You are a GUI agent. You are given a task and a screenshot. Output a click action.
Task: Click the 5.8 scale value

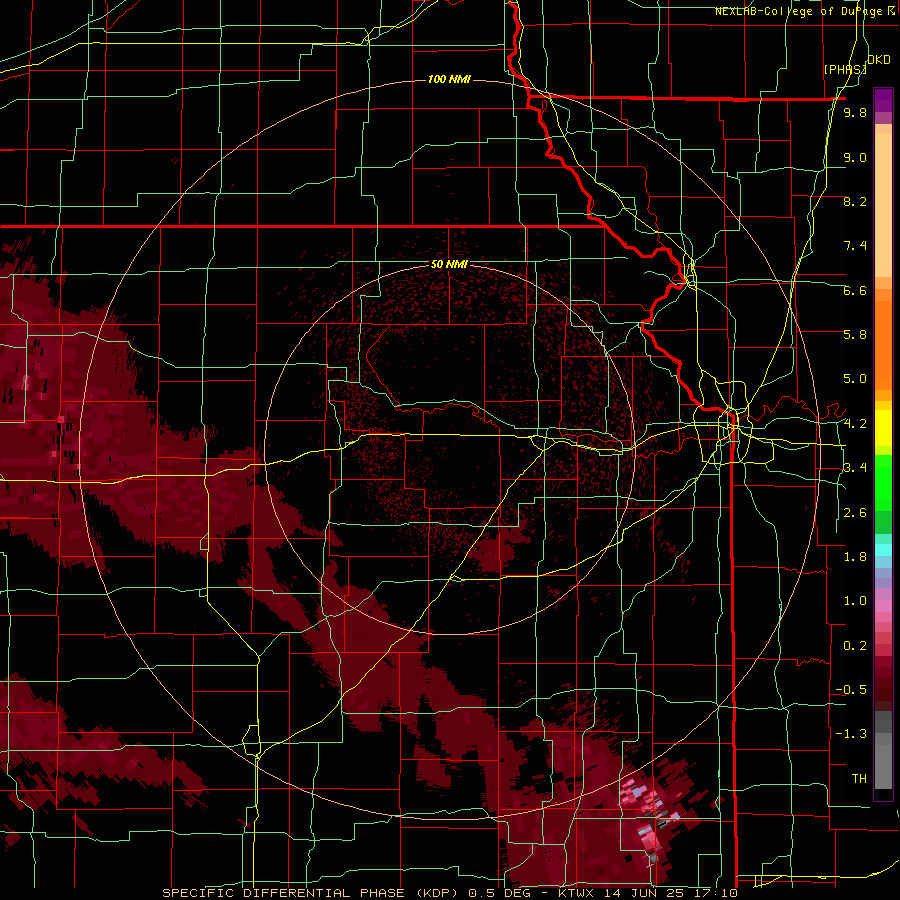855,335
